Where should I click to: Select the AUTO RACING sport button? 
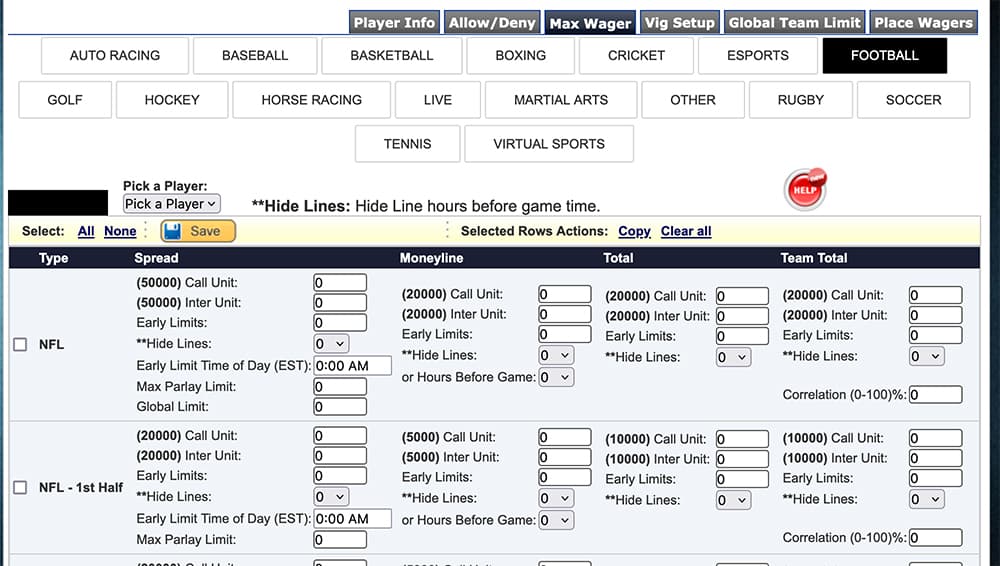[x=115, y=56]
